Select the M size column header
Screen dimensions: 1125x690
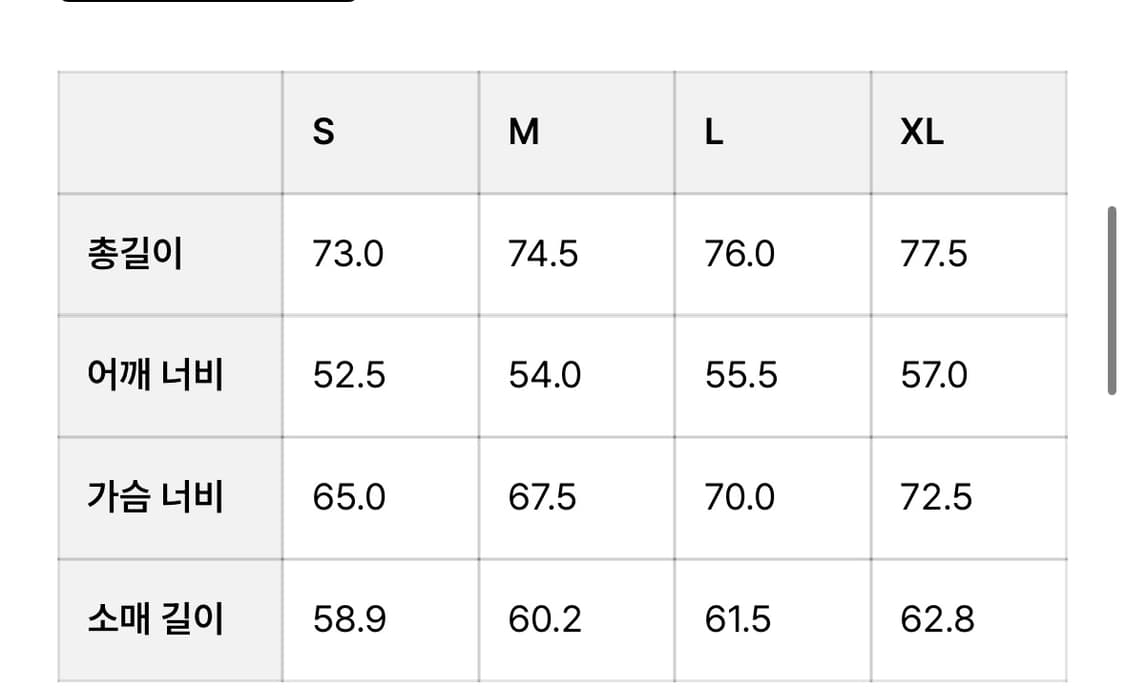tap(524, 132)
